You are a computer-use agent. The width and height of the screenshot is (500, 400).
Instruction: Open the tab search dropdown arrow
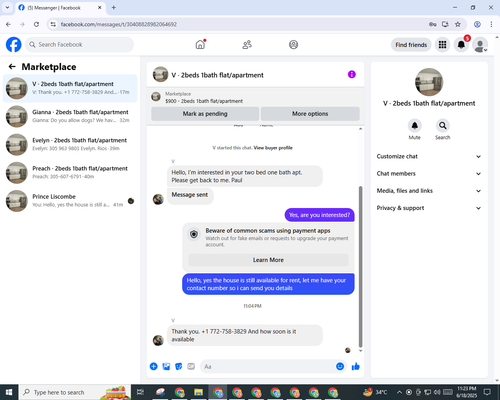(7, 7)
